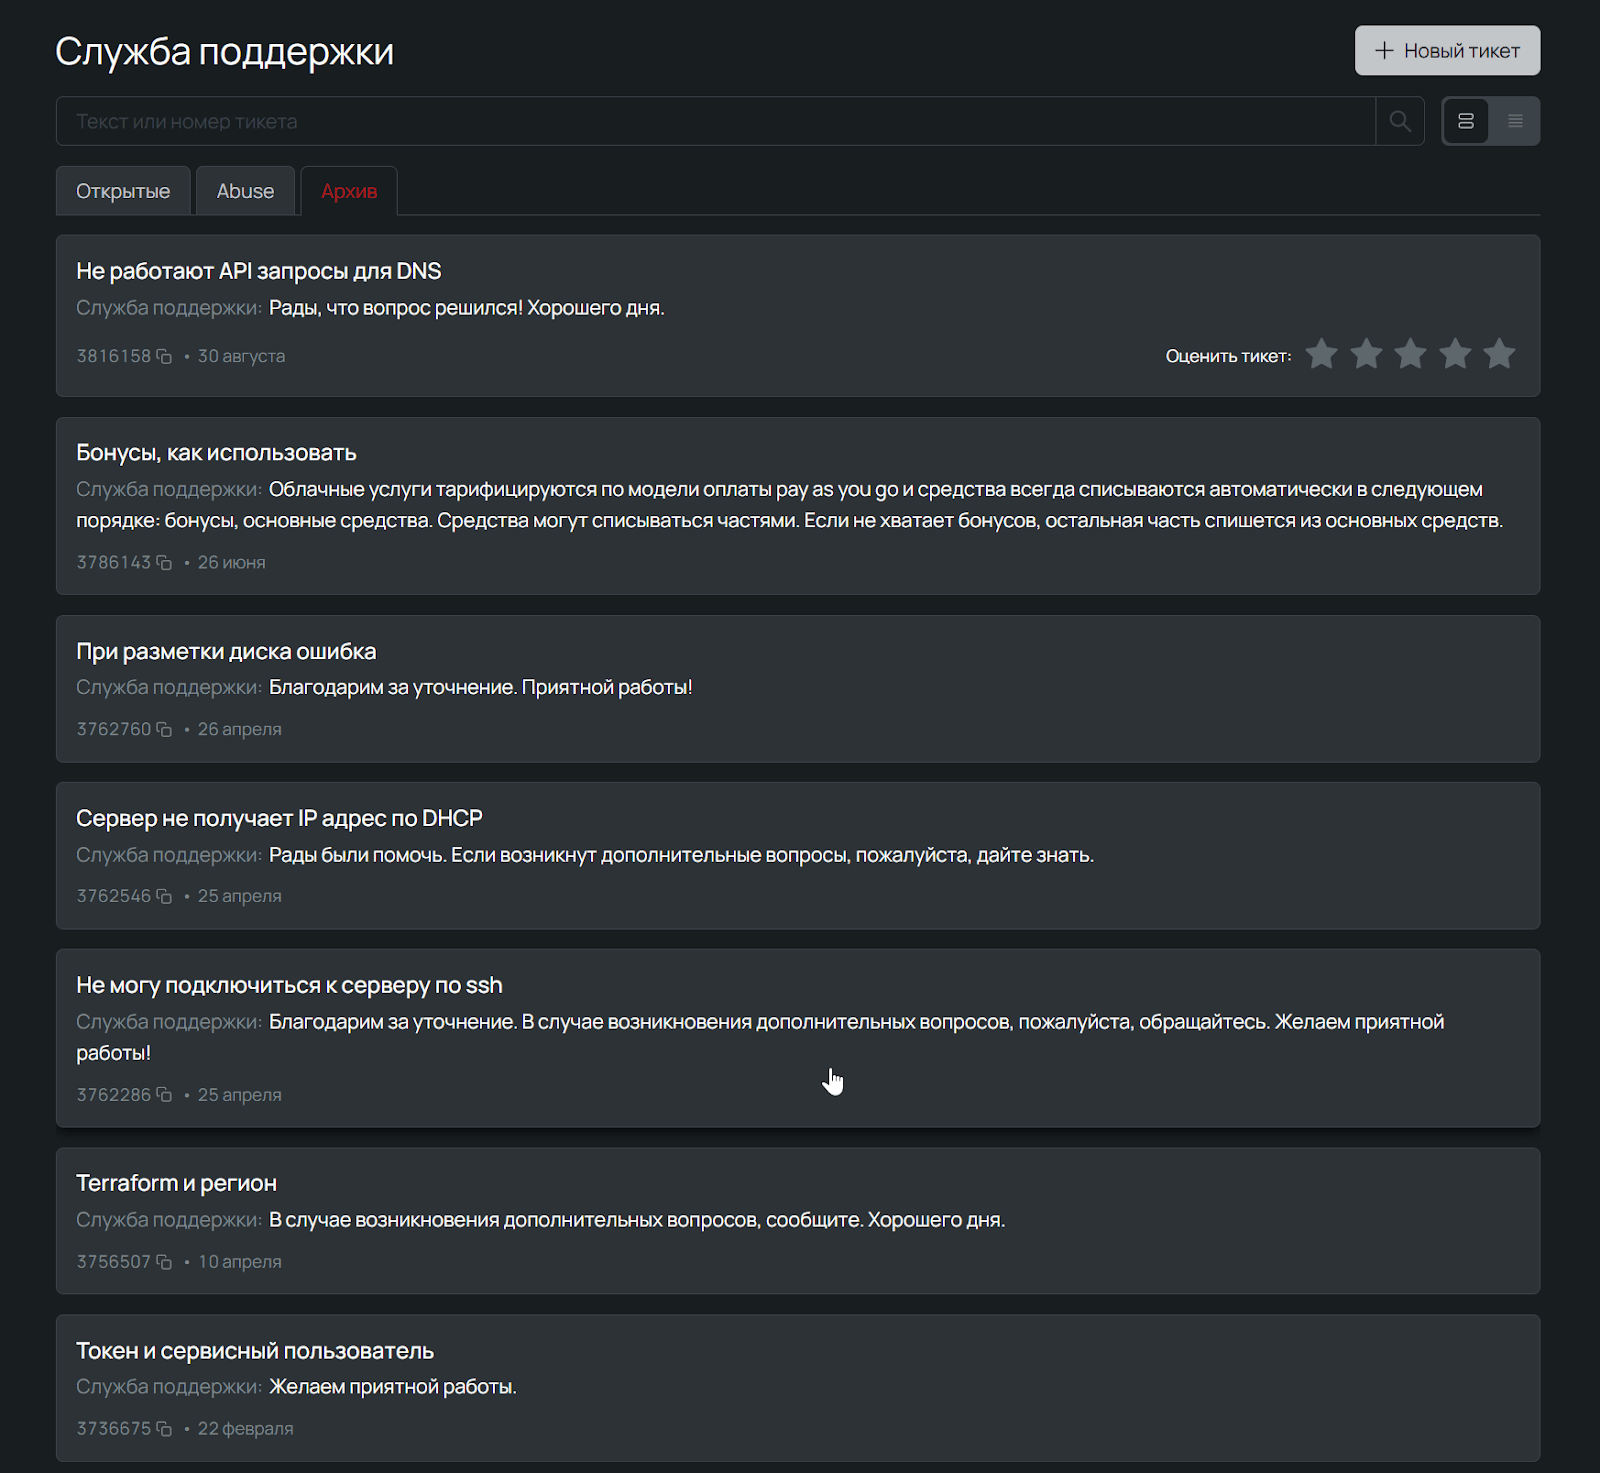Switch to card list view
This screenshot has width=1600, height=1473.
1466,121
